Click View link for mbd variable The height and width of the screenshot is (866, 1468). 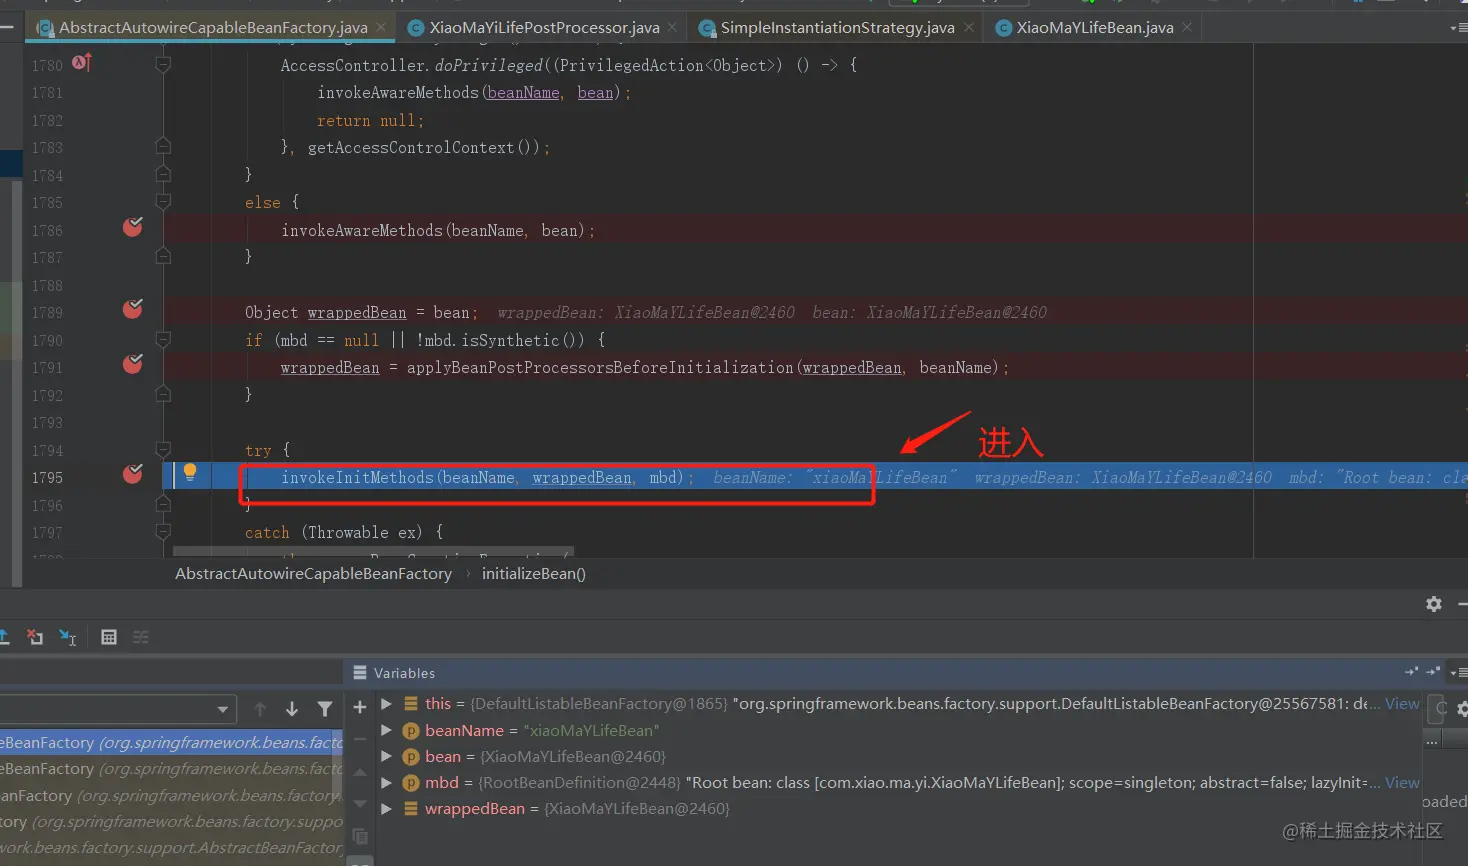point(1402,783)
